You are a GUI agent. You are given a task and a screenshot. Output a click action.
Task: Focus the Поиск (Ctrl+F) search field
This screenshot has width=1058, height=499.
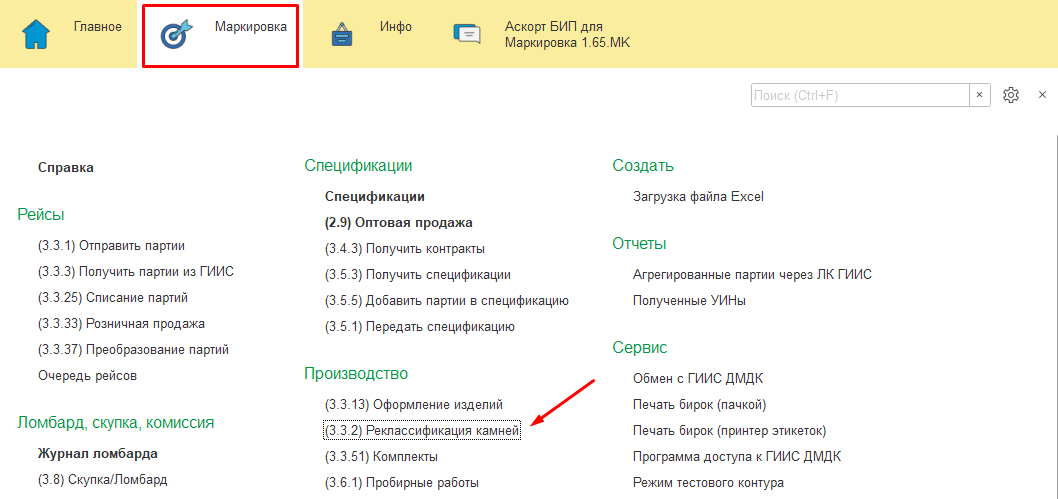(860, 95)
